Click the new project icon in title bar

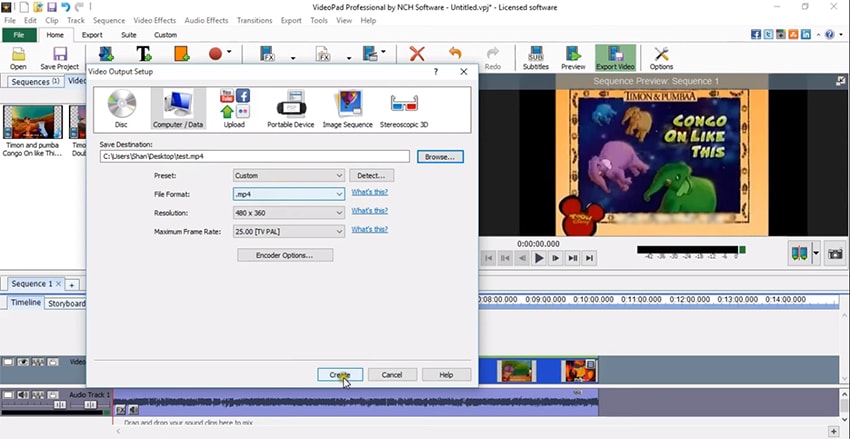24,7
